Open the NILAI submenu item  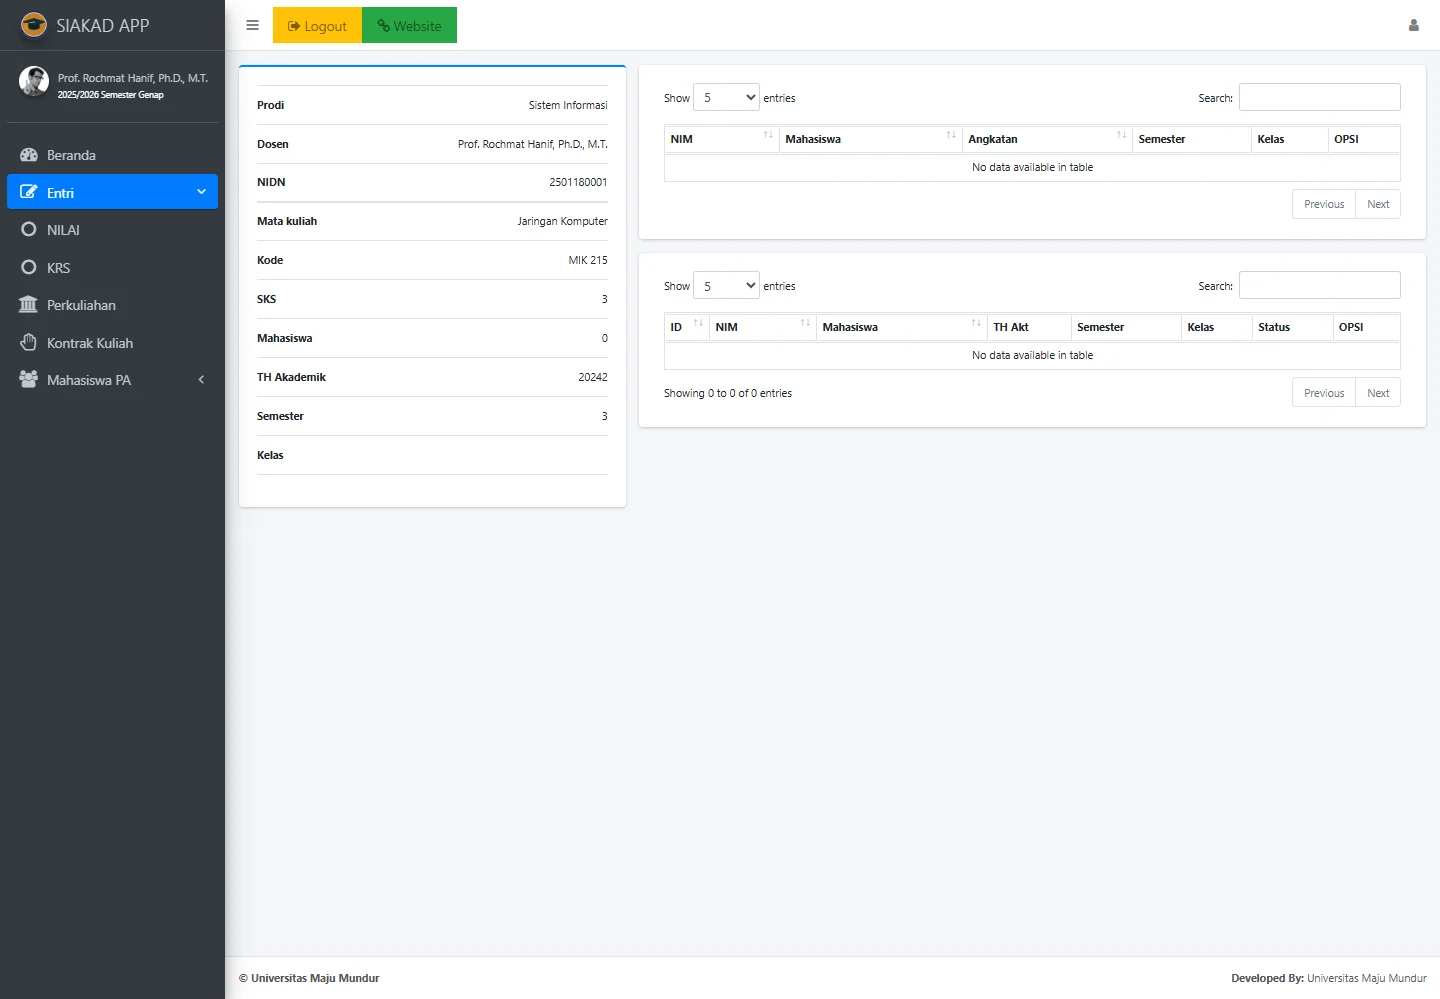point(63,230)
